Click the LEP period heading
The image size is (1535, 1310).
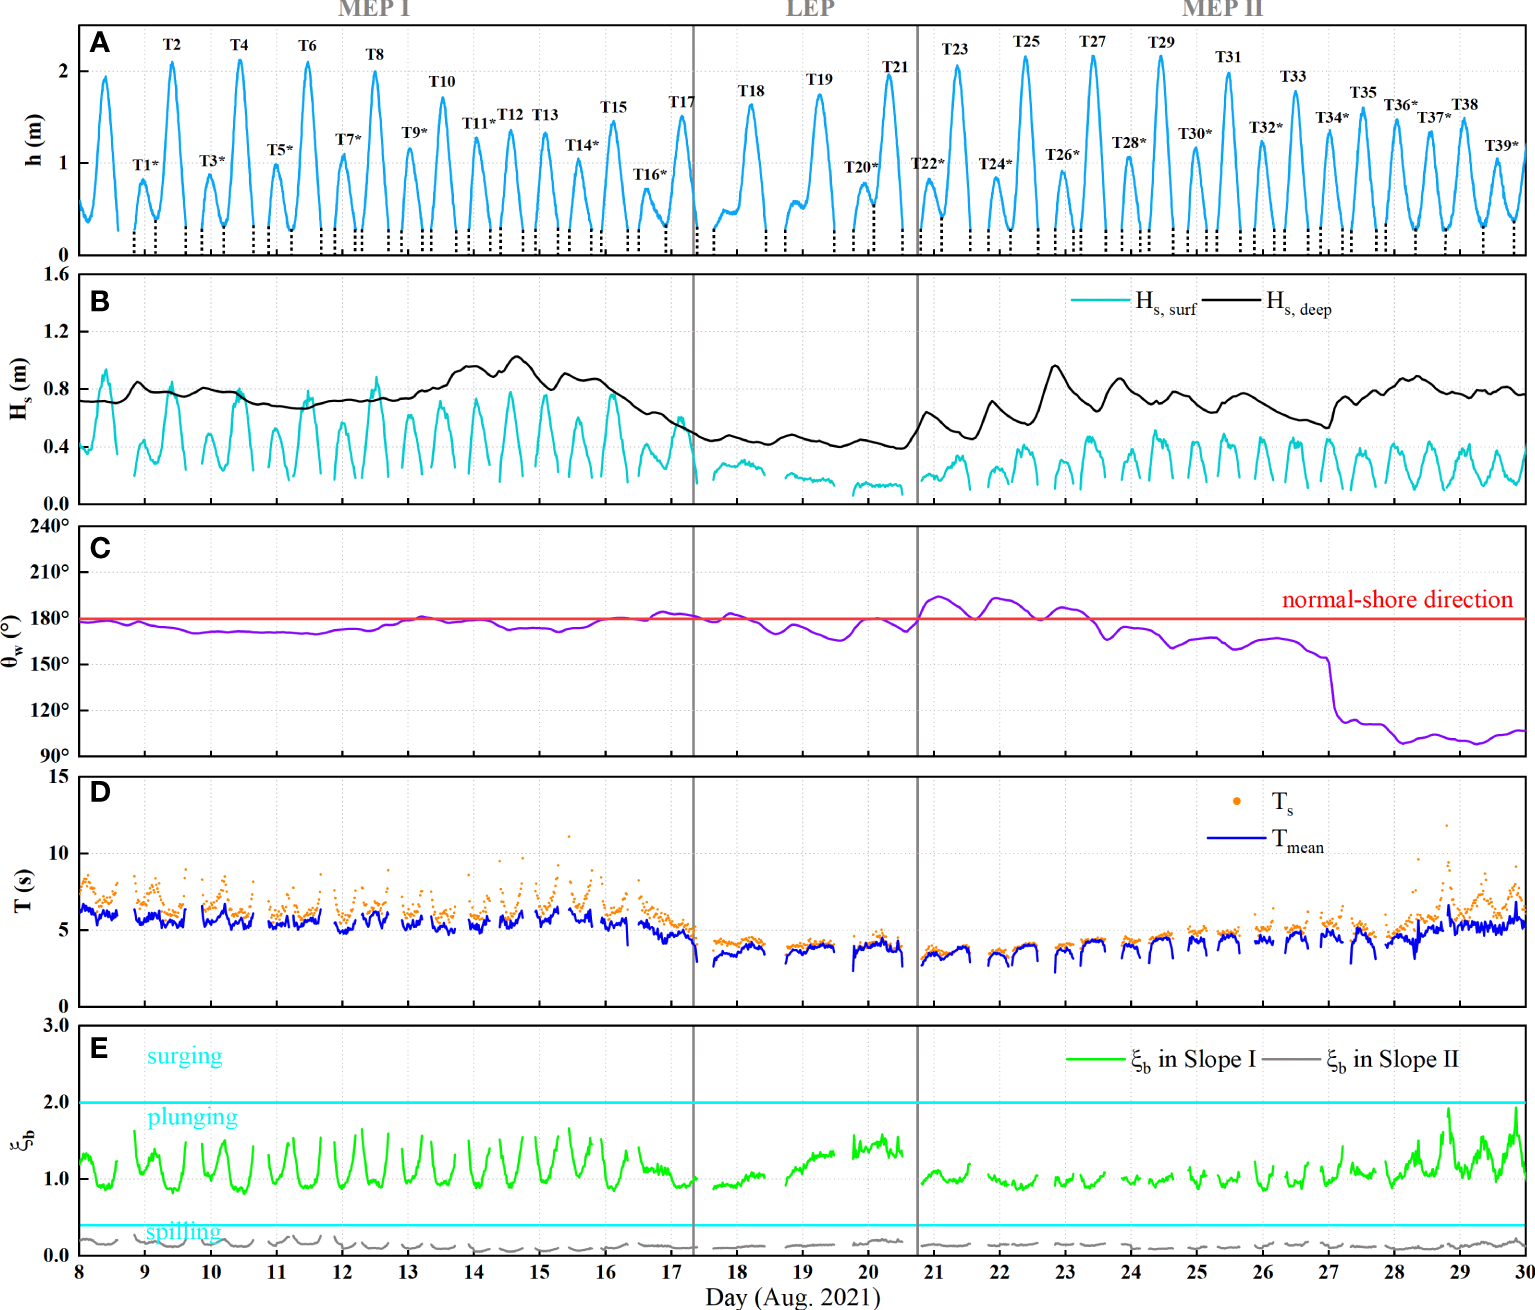pyautogui.click(x=810, y=9)
